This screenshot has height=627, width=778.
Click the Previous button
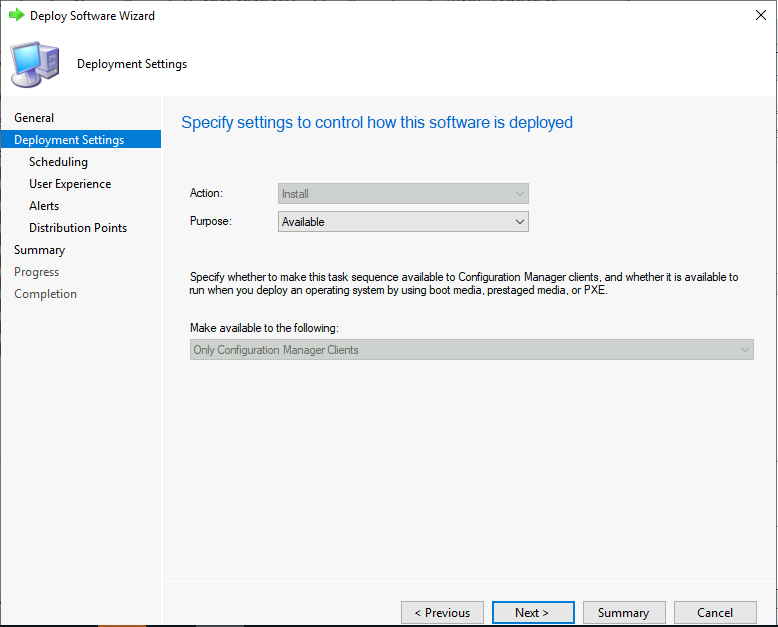(442, 613)
